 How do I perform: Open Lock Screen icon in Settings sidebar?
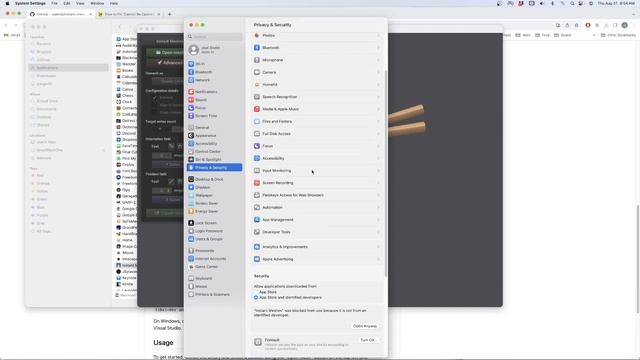point(191,223)
